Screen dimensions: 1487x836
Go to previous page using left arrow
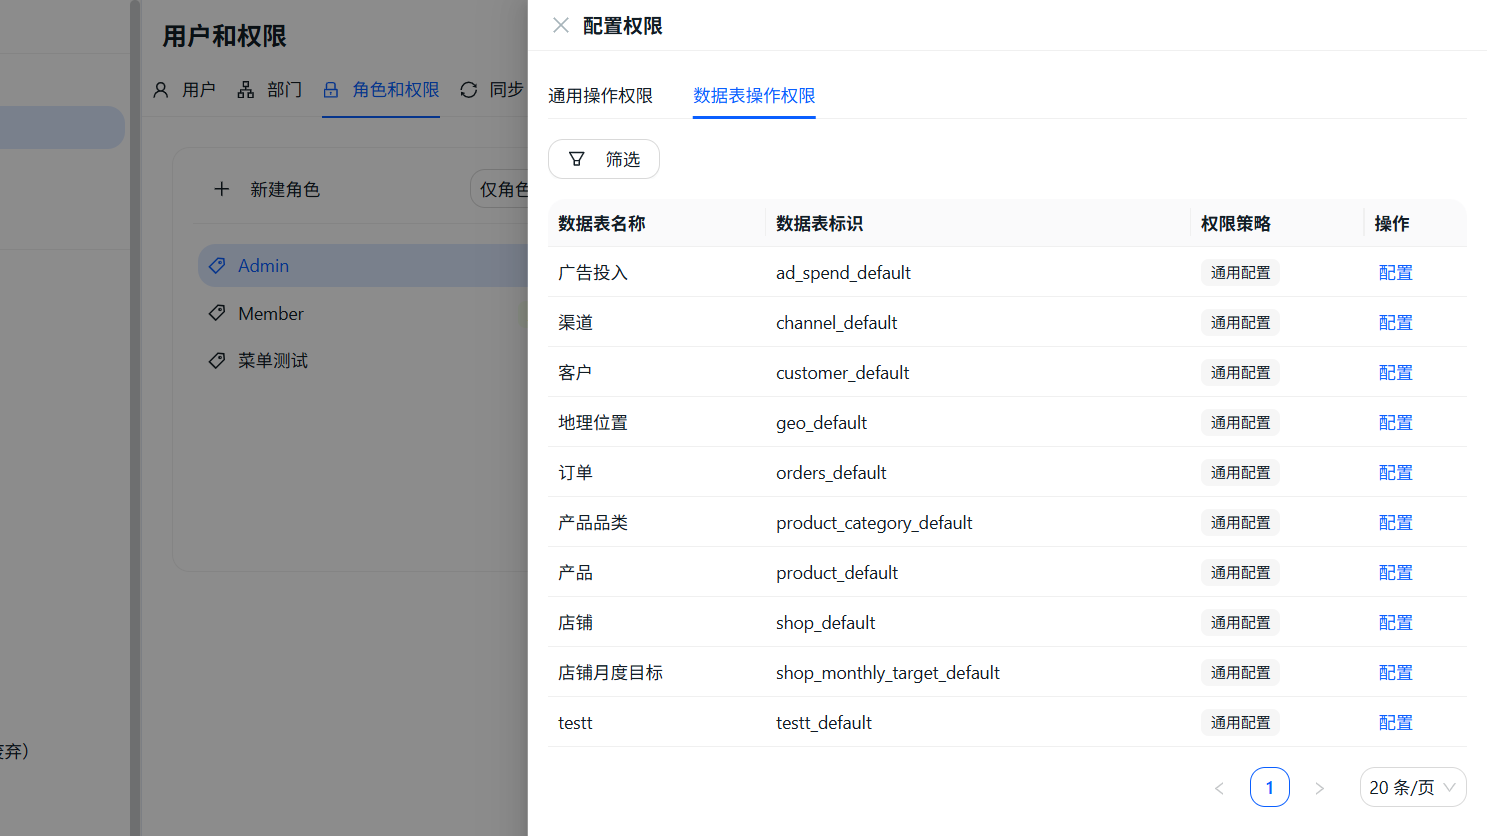coord(1220,788)
